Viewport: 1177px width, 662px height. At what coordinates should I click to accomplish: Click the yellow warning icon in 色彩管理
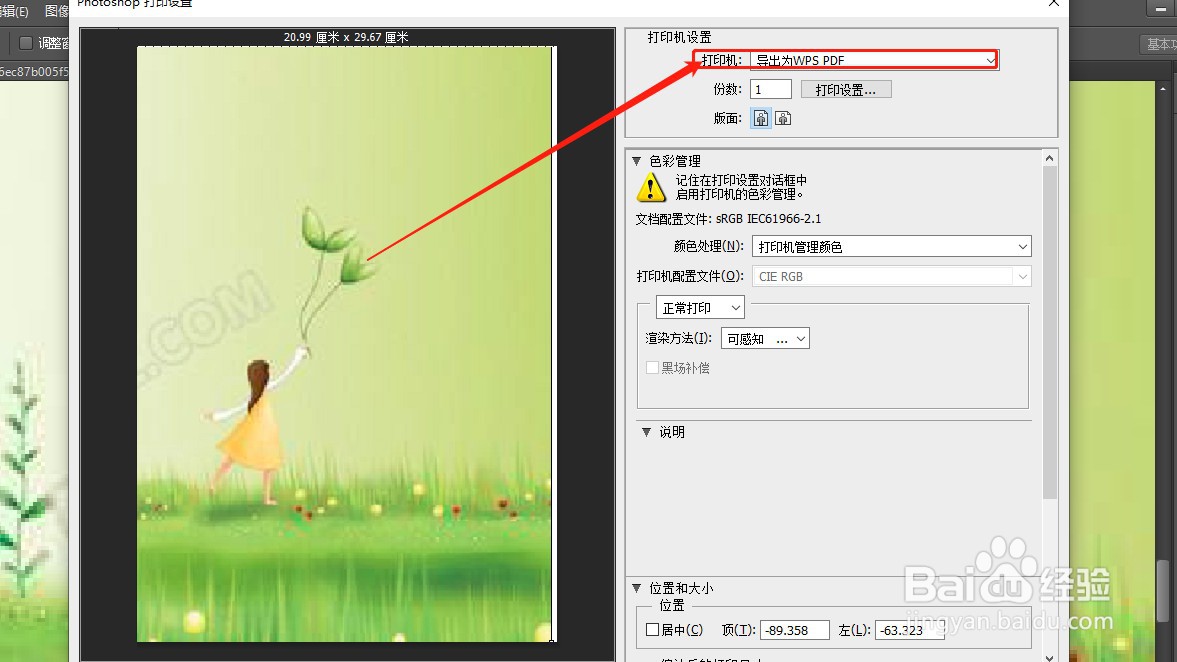[652, 188]
